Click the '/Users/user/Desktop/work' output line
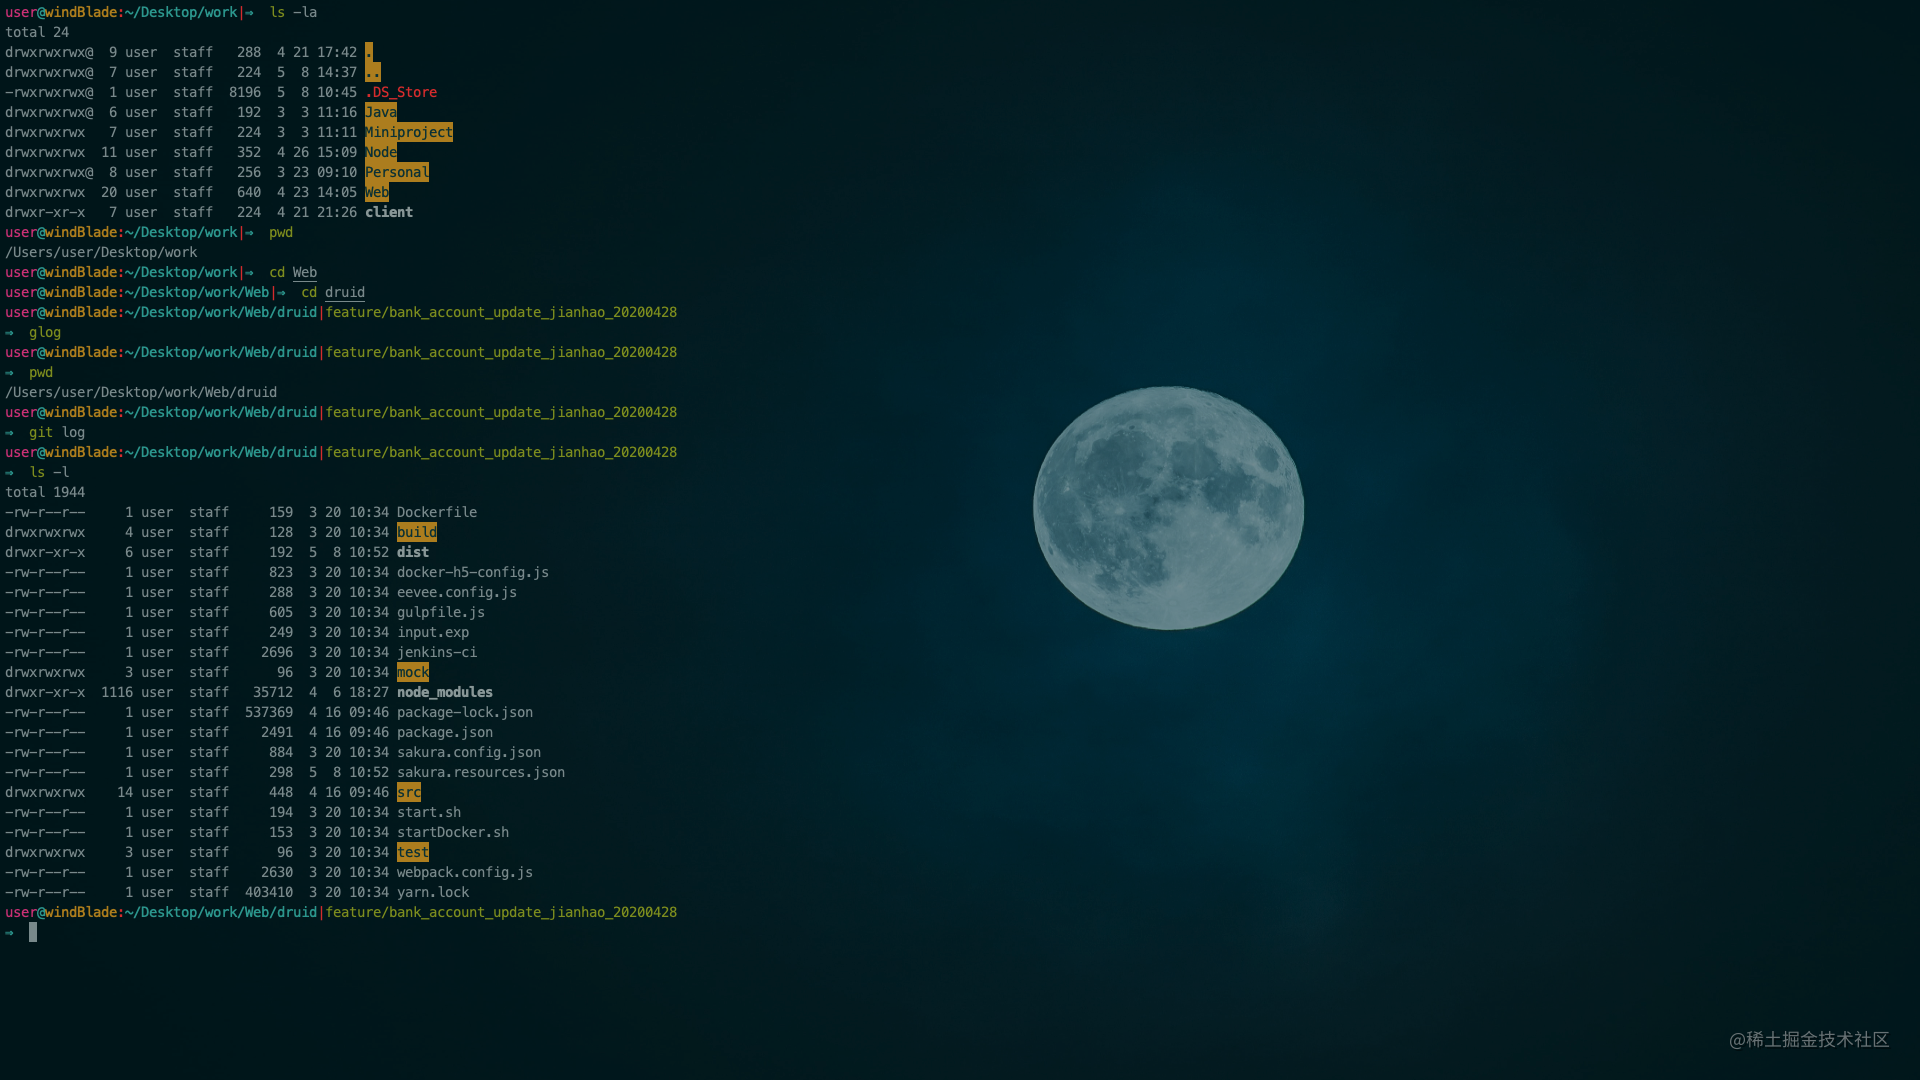 [x=101, y=252]
